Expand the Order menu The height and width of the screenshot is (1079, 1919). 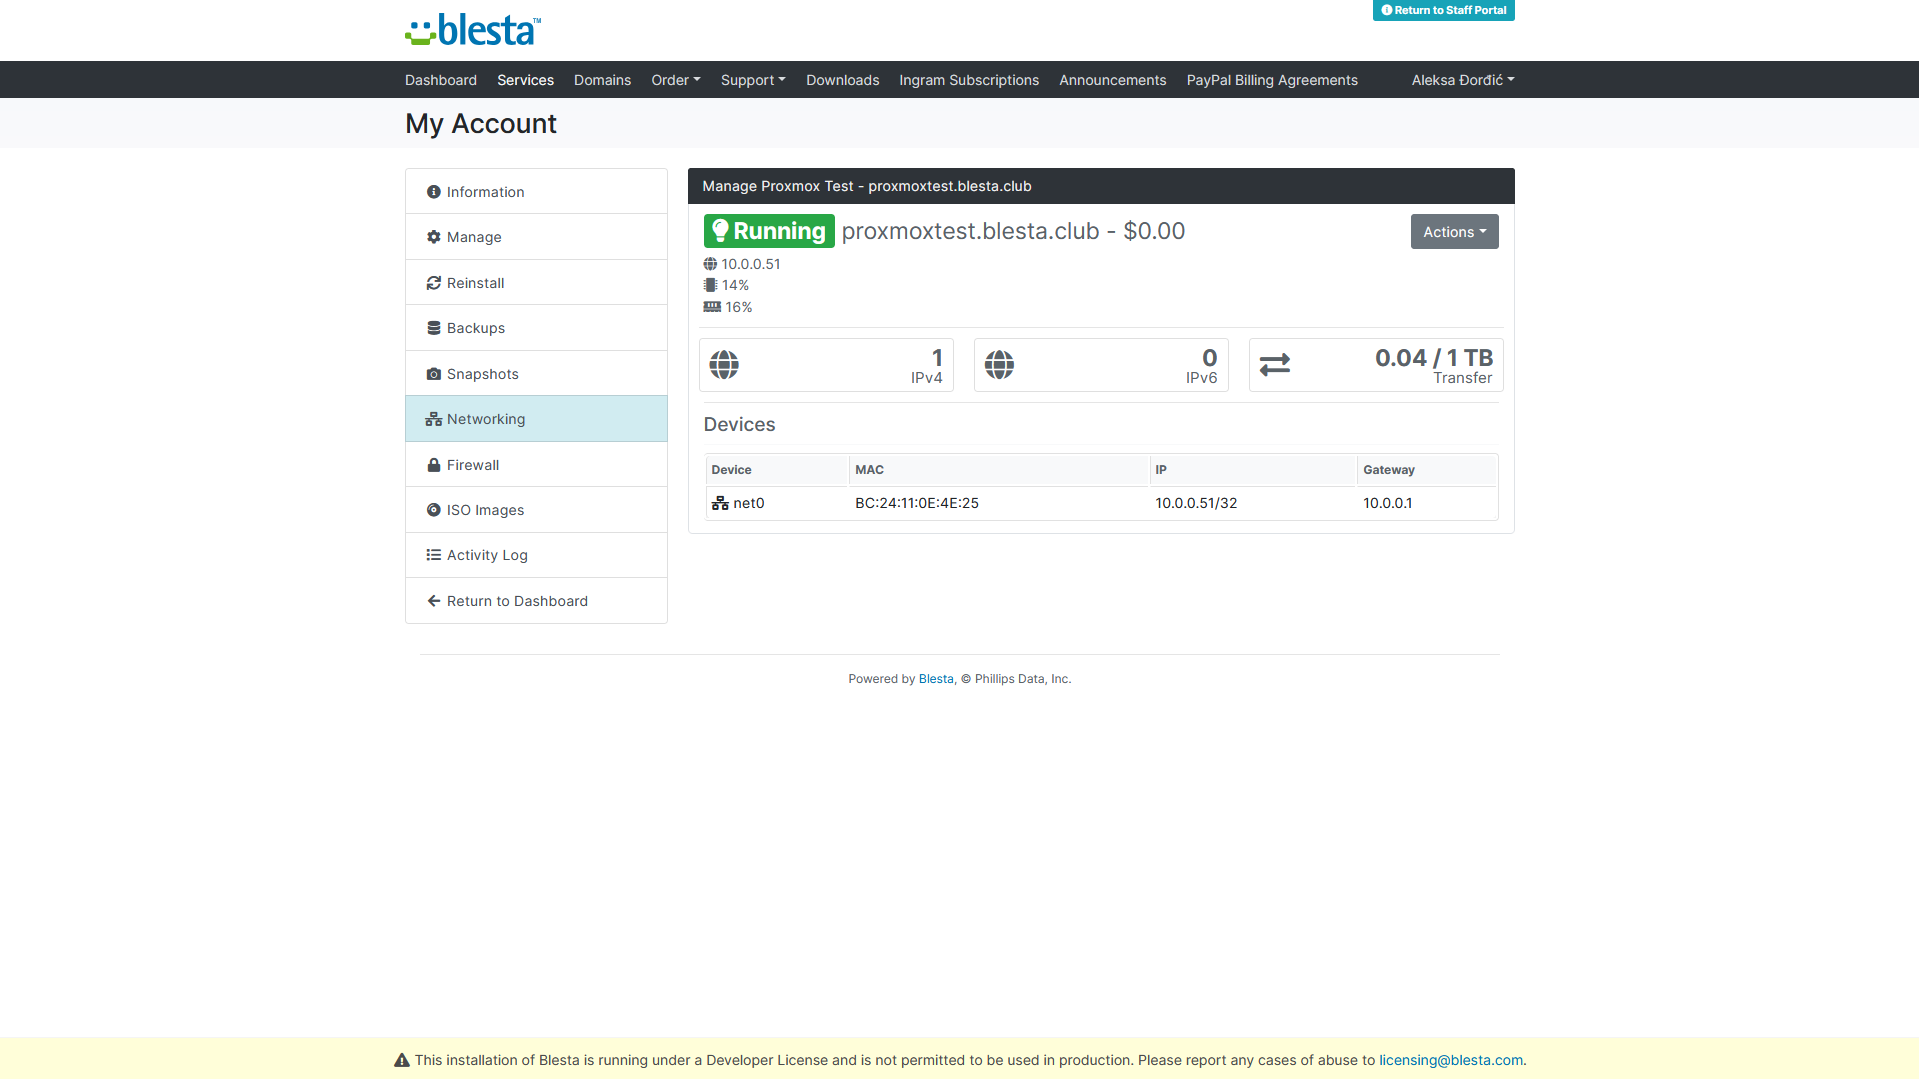click(x=676, y=80)
